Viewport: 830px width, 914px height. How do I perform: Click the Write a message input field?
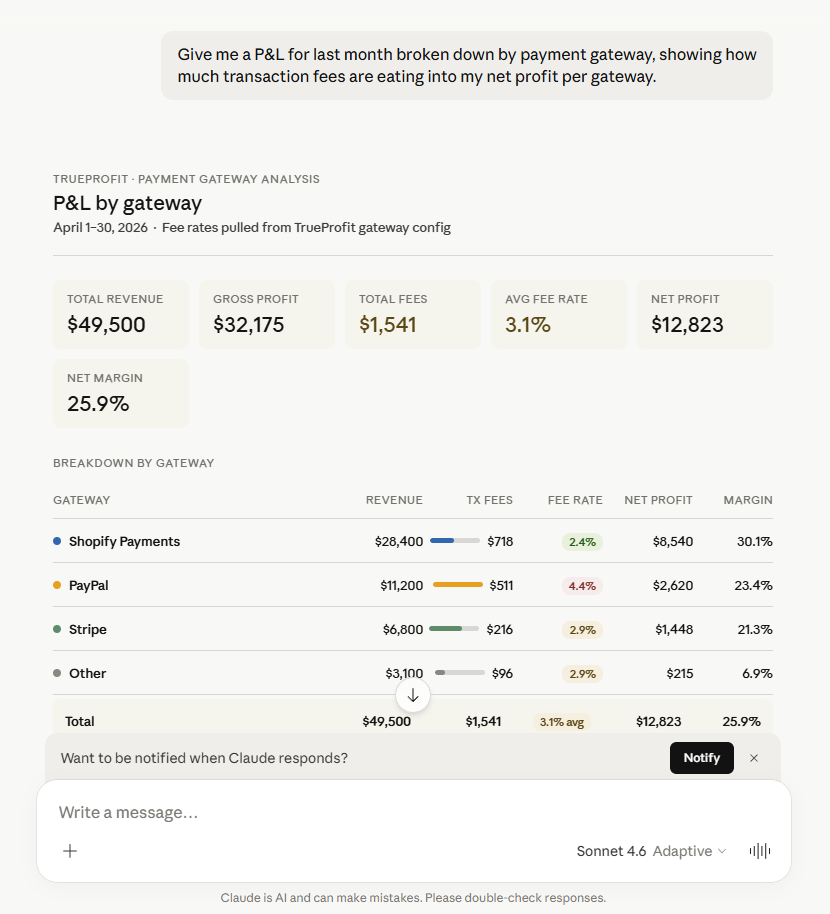[414, 813]
